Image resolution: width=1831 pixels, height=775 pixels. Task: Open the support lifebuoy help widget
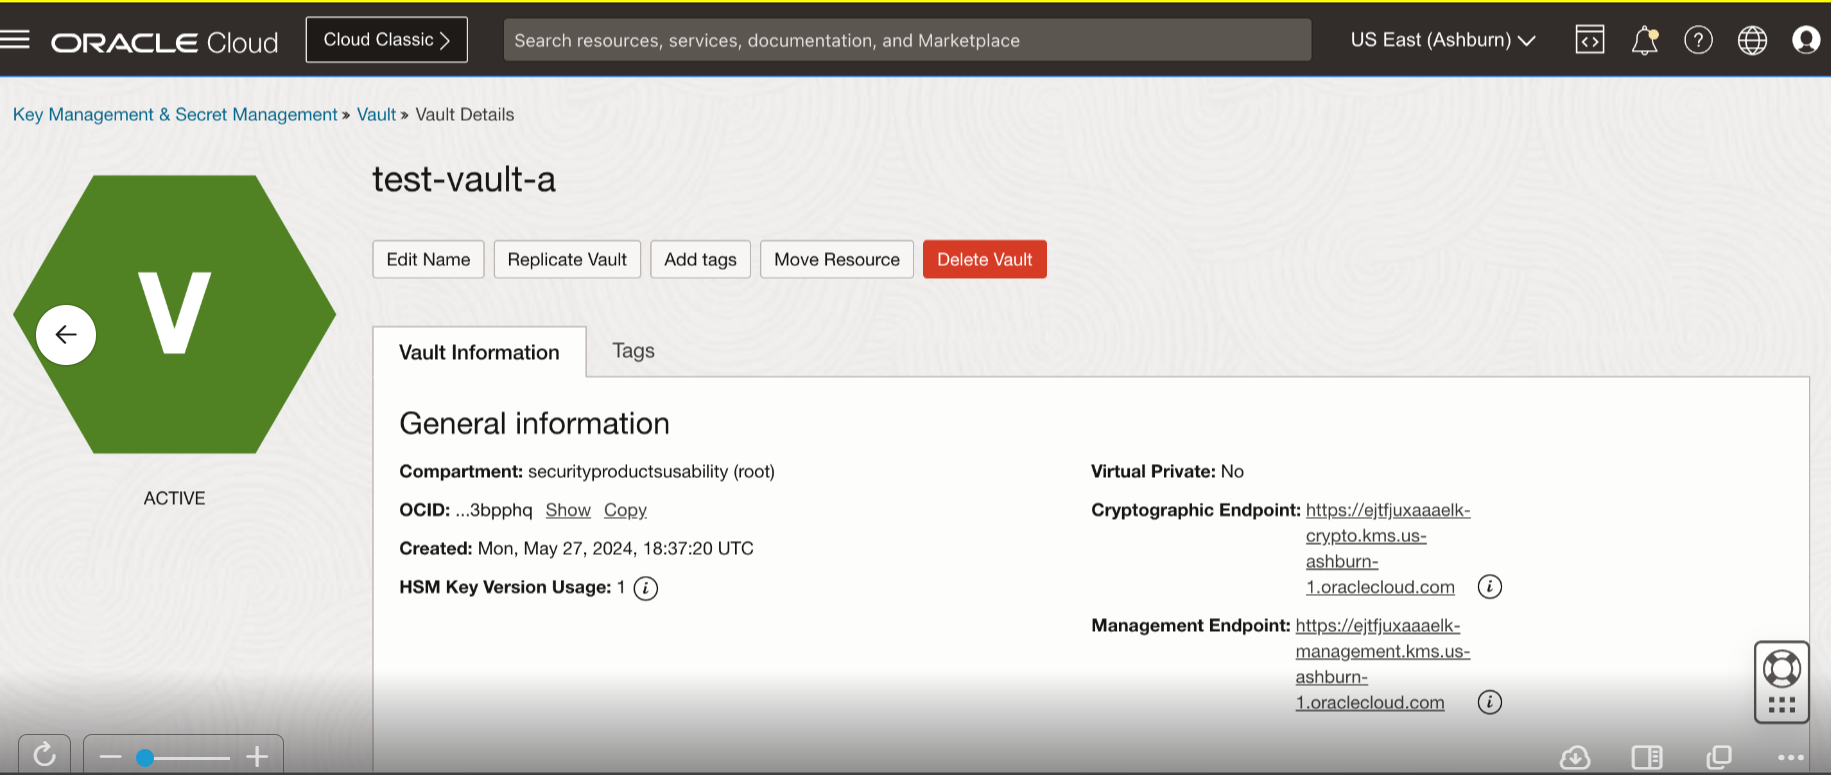[1781, 669]
